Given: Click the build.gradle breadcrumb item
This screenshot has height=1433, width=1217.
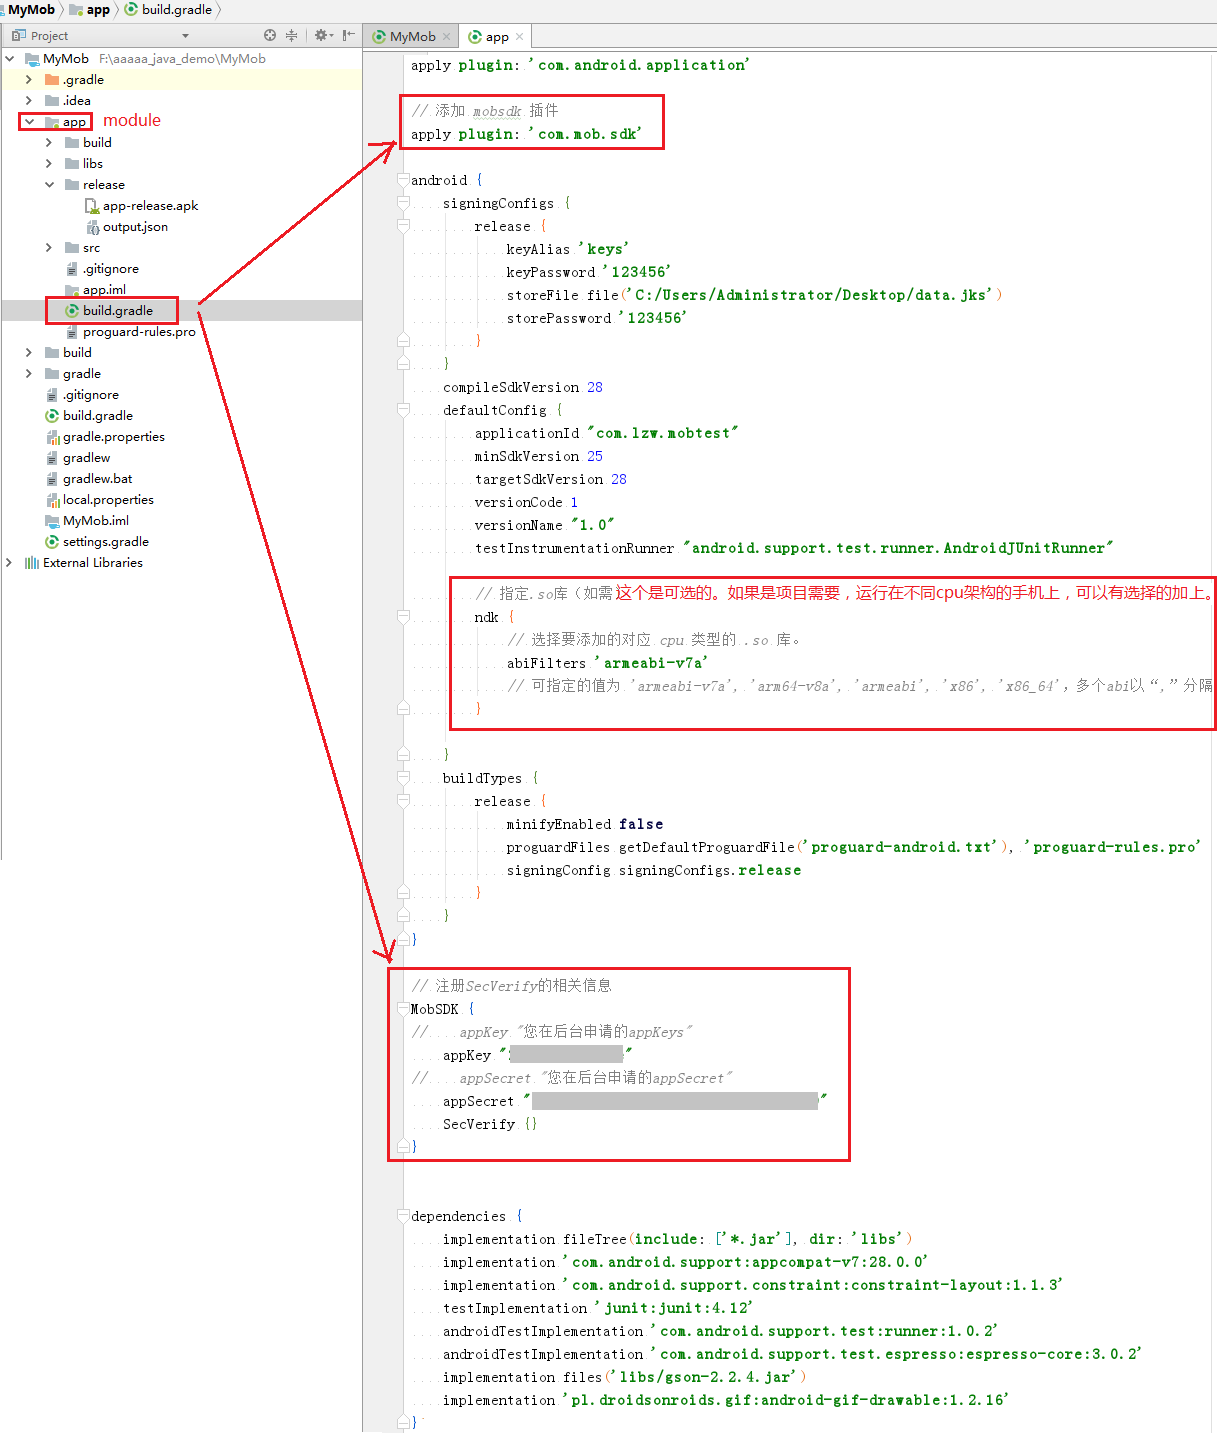Looking at the screenshot, I should tap(168, 9).
